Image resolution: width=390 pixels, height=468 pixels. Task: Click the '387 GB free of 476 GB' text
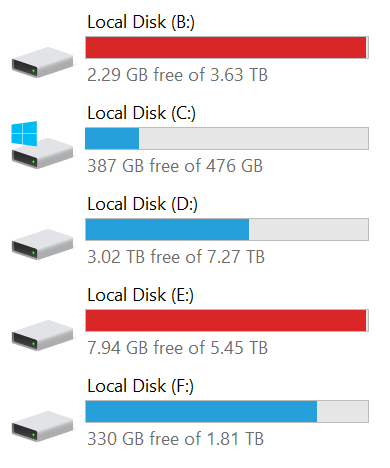click(x=175, y=166)
